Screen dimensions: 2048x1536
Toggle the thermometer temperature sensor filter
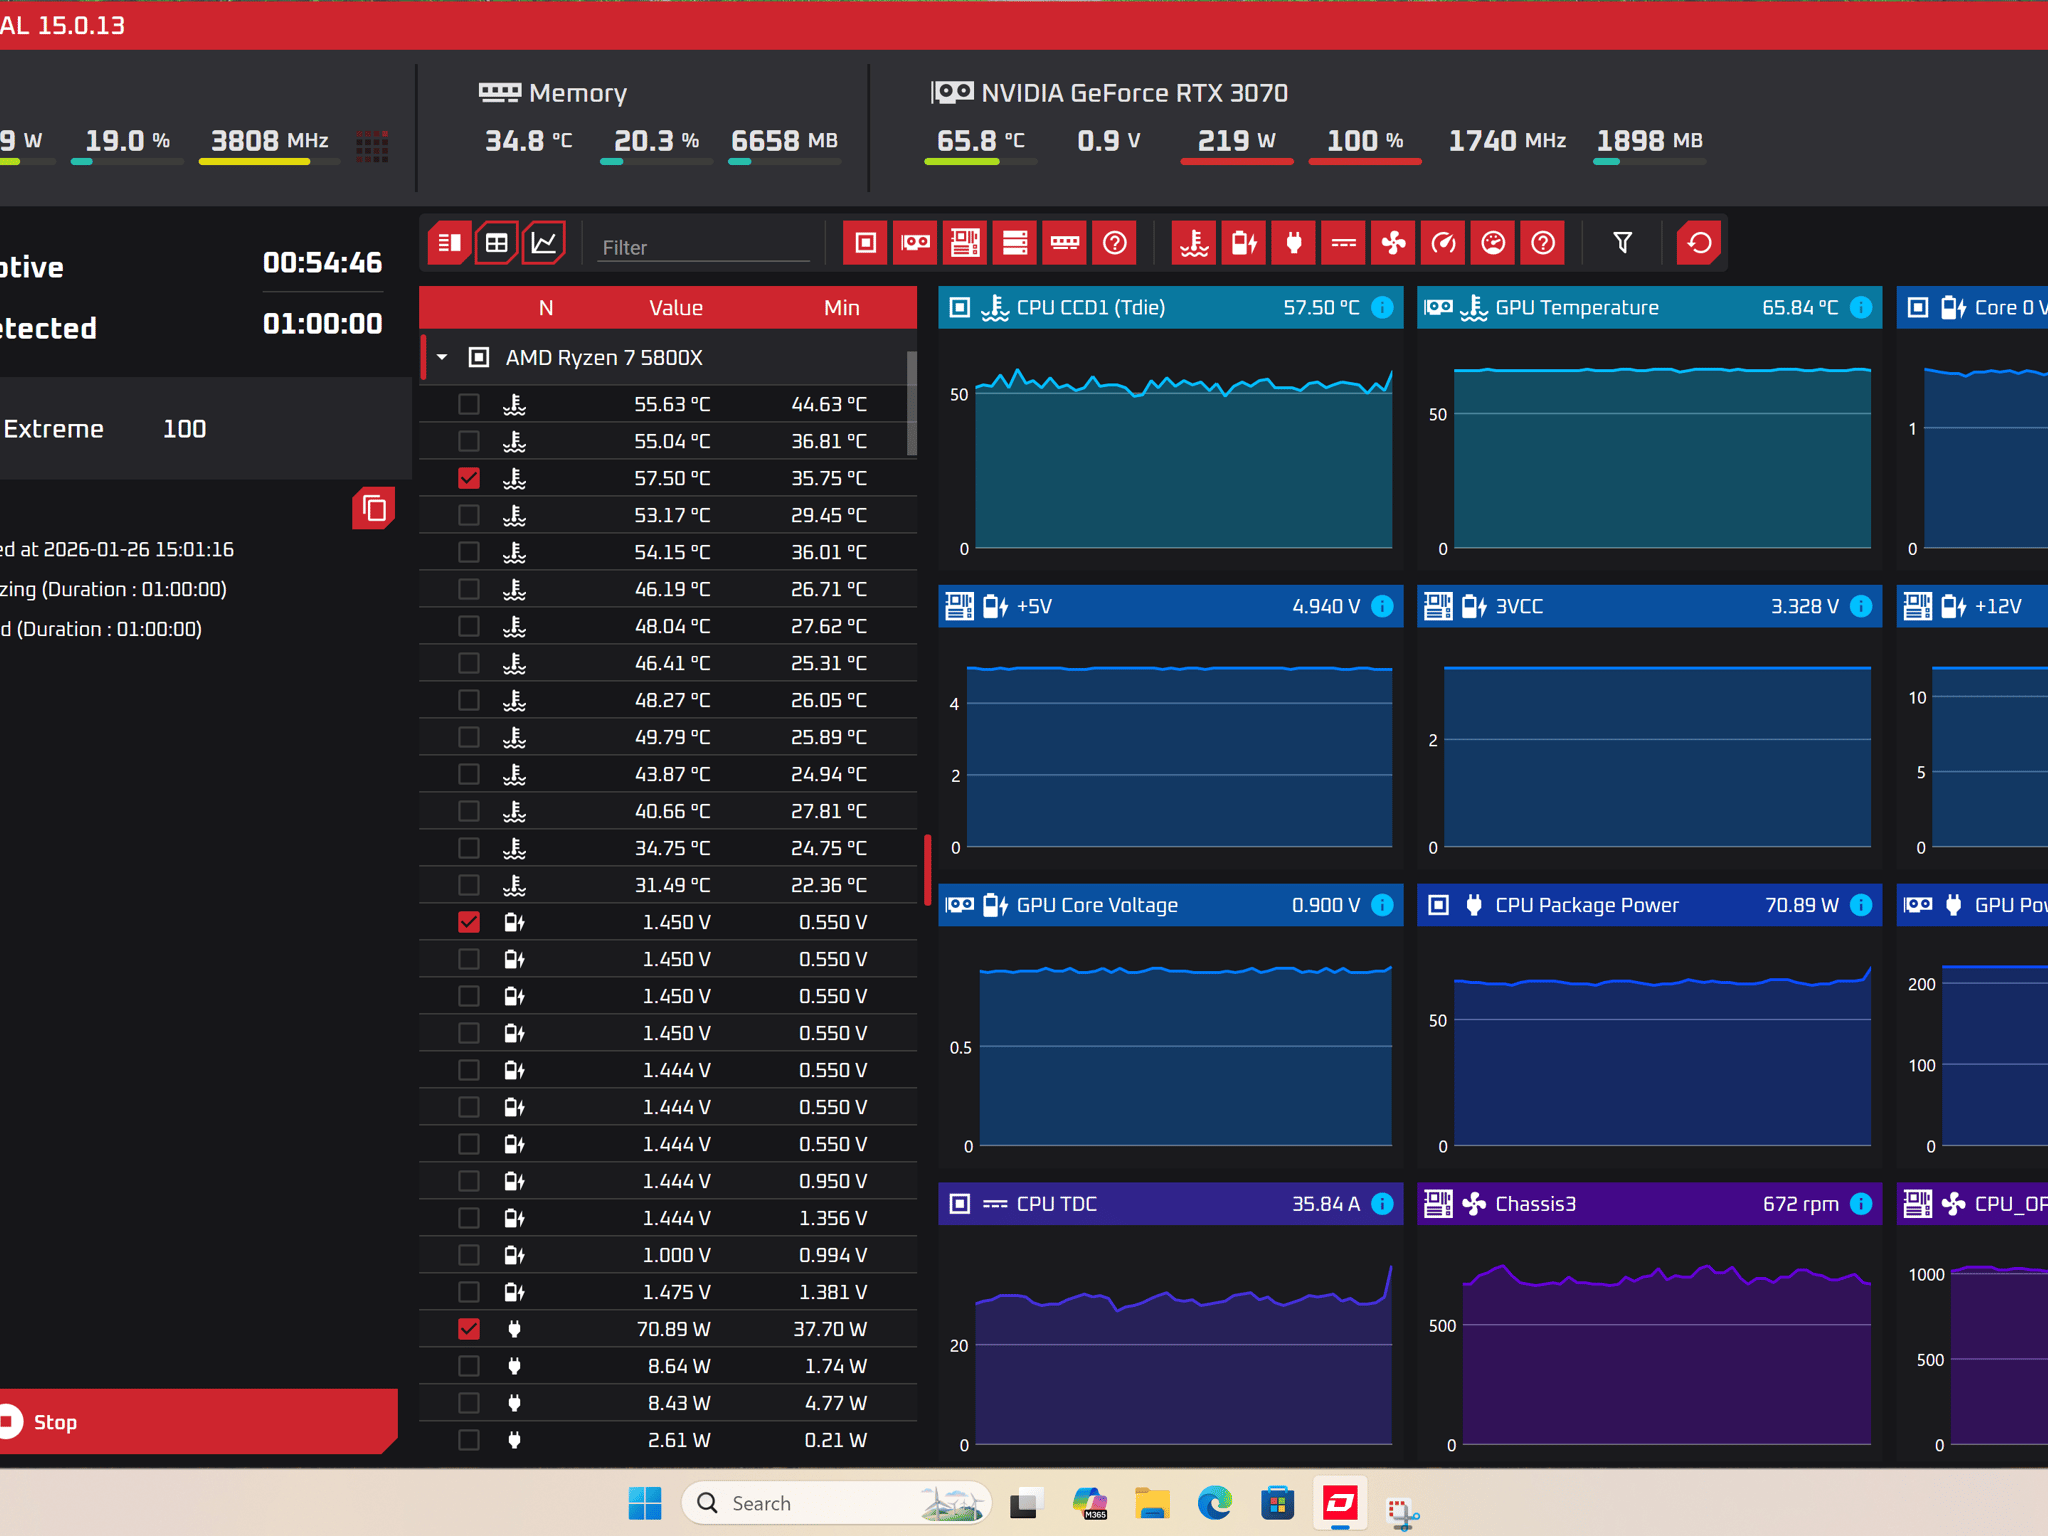(x=1194, y=243)
